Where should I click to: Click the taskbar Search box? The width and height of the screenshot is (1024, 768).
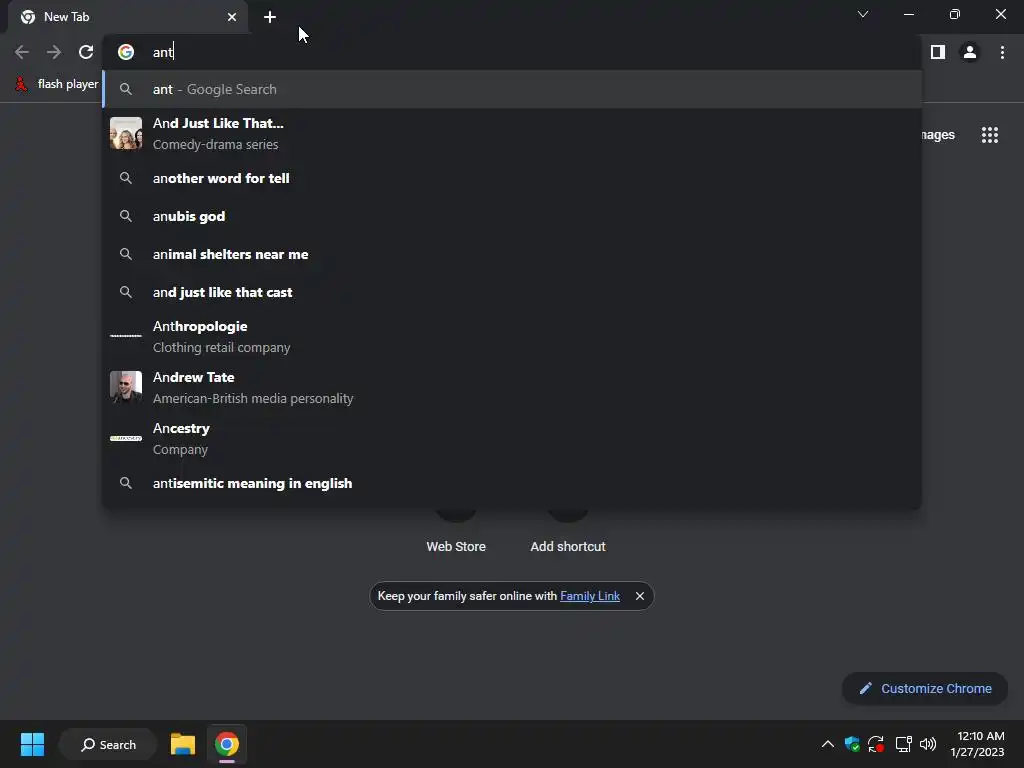(108, 744)
